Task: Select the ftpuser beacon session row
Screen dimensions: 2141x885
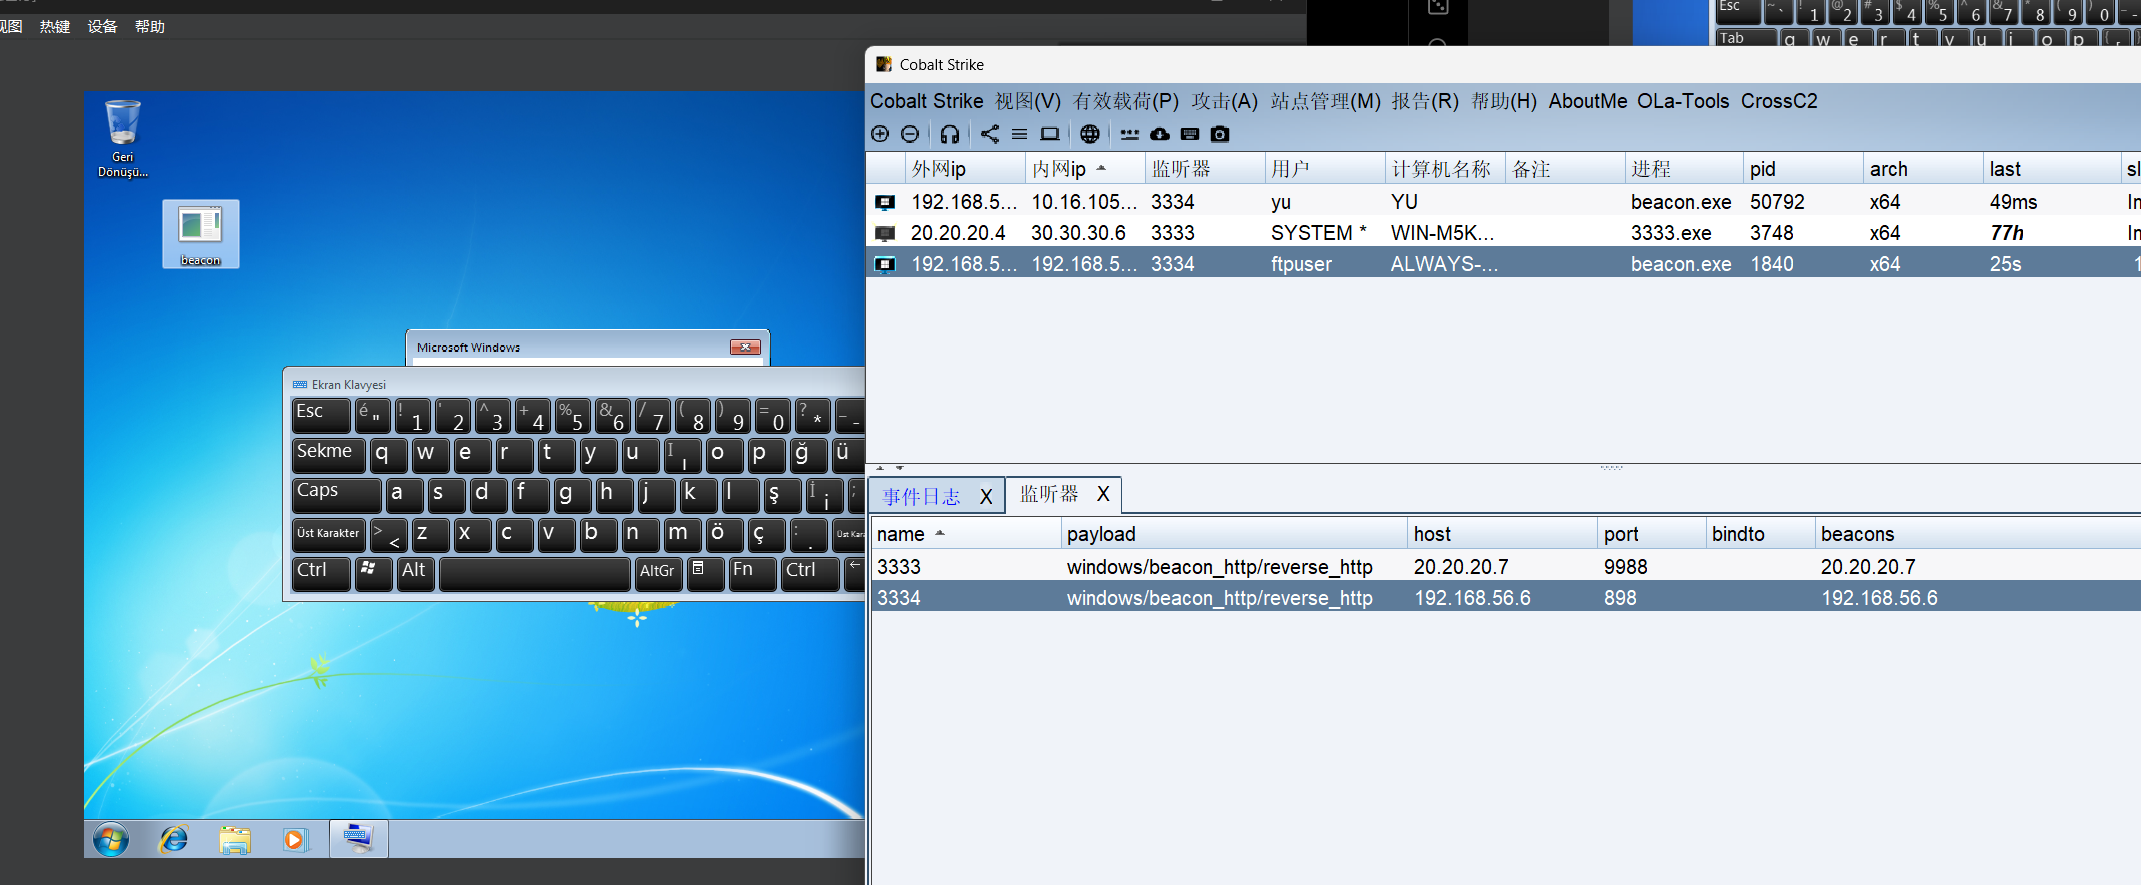Action: coord(1300,264)
